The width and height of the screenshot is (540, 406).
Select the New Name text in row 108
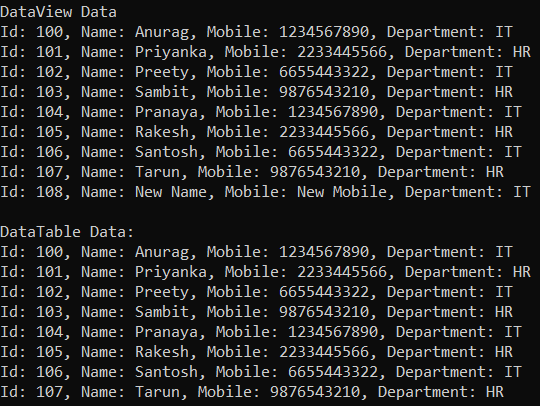[x=171, y=192]
